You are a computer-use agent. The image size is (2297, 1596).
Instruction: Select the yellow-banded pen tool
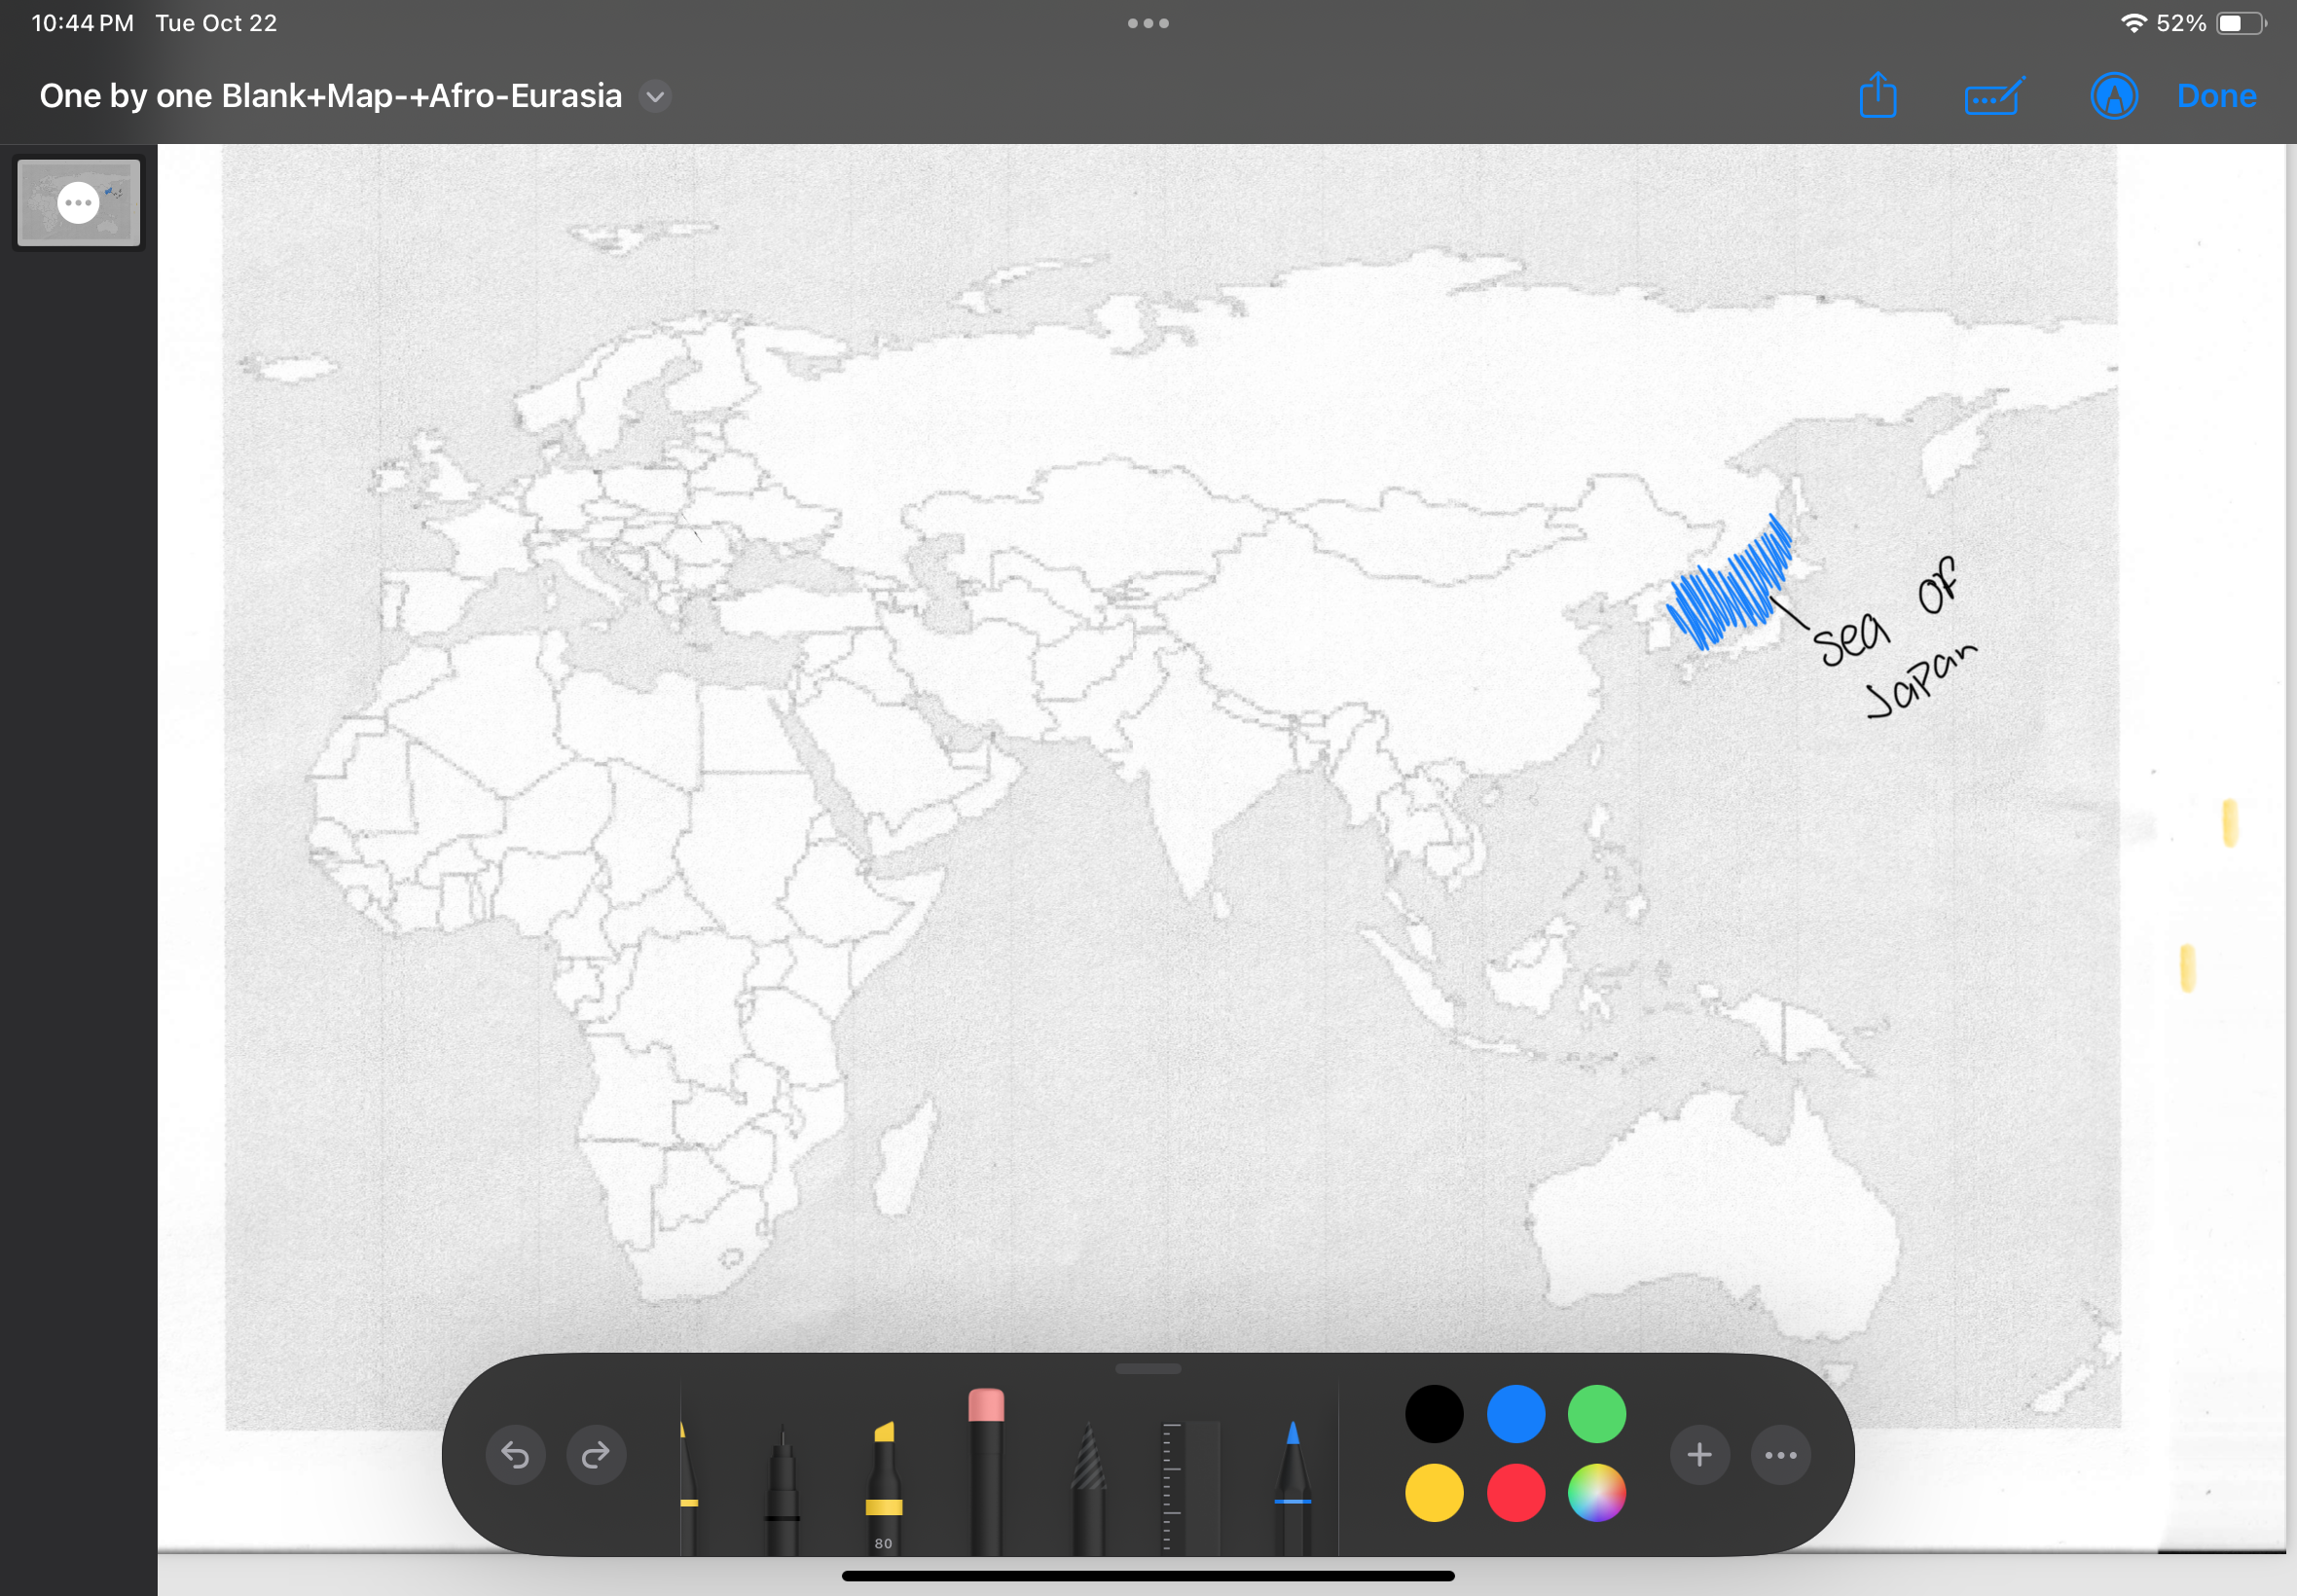tap(688, 1486)
